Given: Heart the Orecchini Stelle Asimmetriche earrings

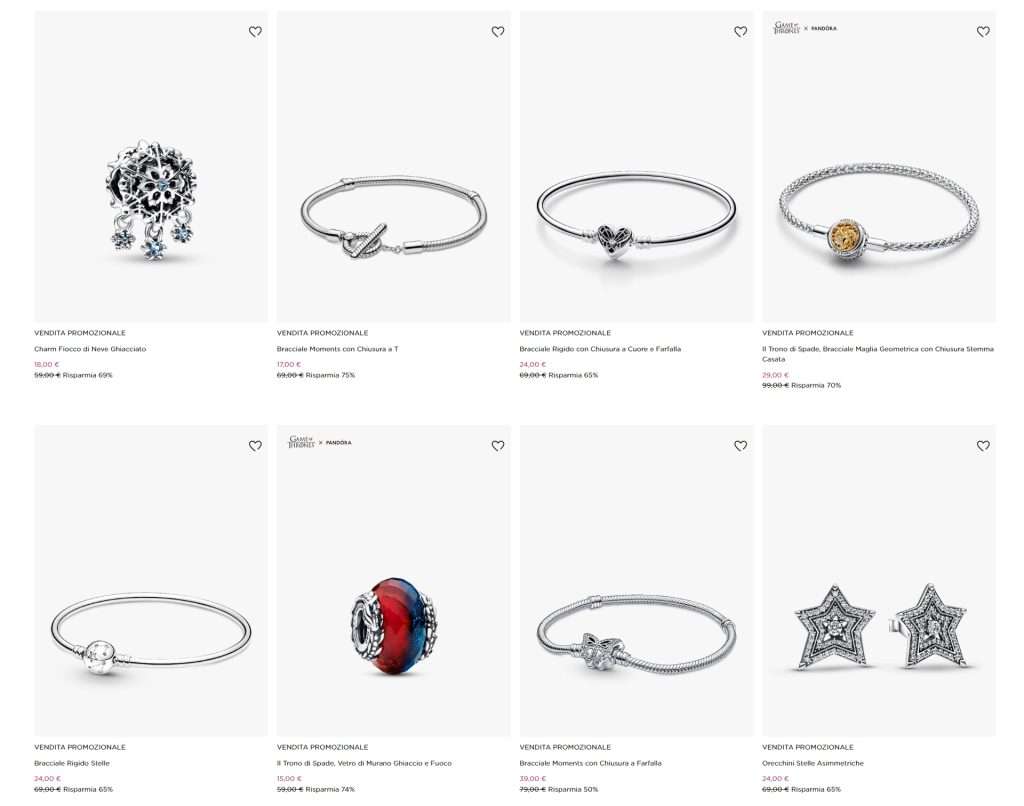Looking at the screenshot, I should [983, 445].
